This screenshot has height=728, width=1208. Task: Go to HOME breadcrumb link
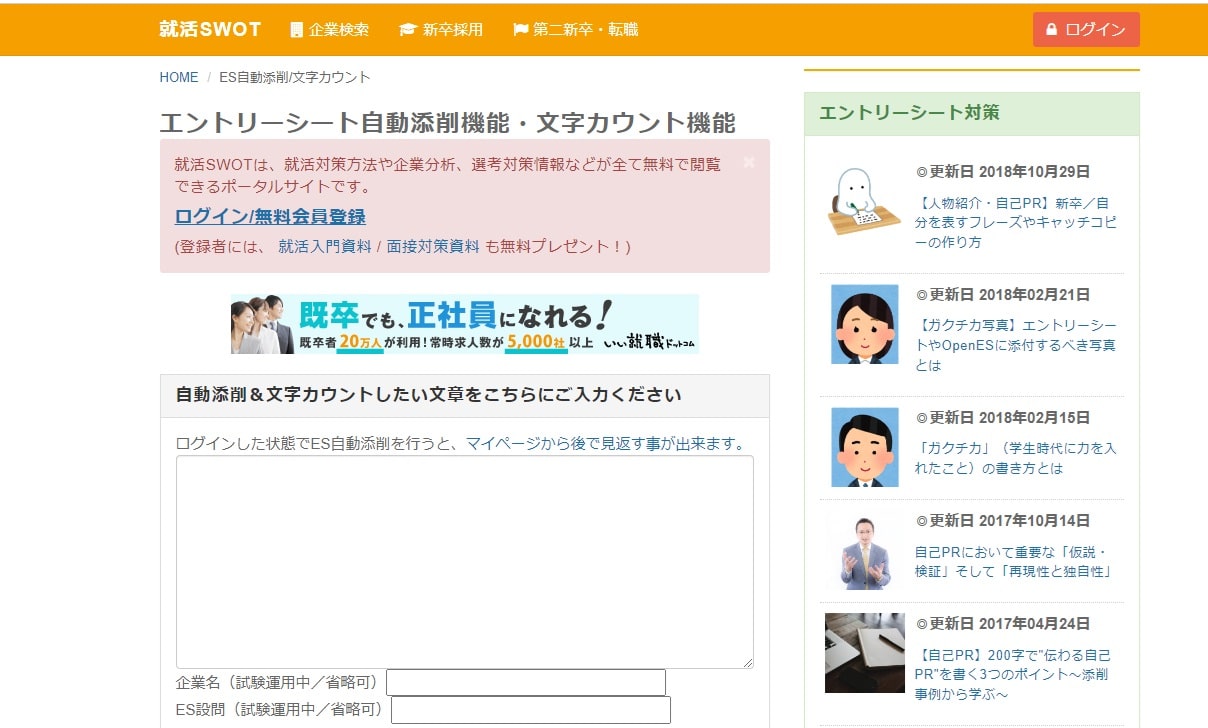pyautogui.click(x=179, y=77)
